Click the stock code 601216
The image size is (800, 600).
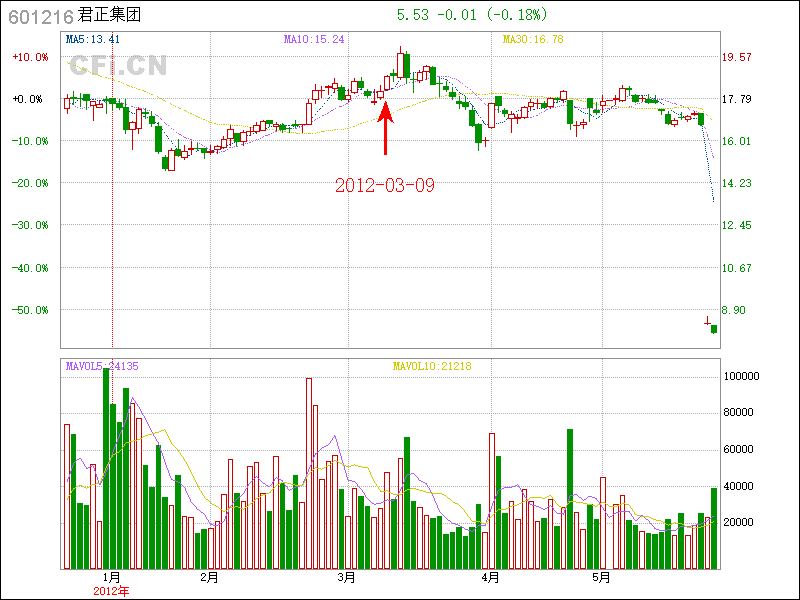(x=41, y=17)
